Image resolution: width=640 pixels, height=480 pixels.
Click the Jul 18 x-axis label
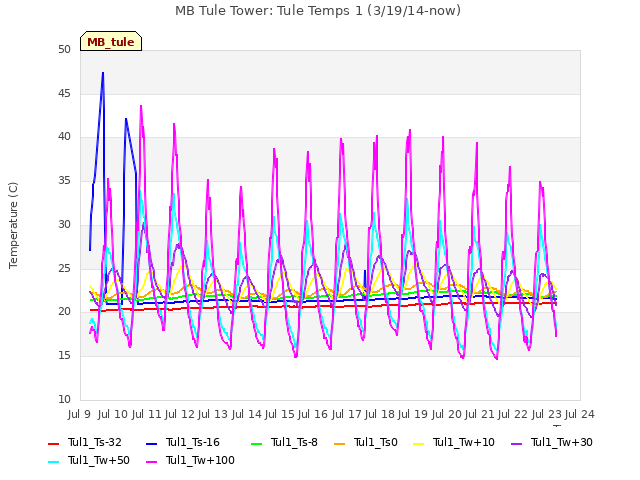click(x=380, y=414)
